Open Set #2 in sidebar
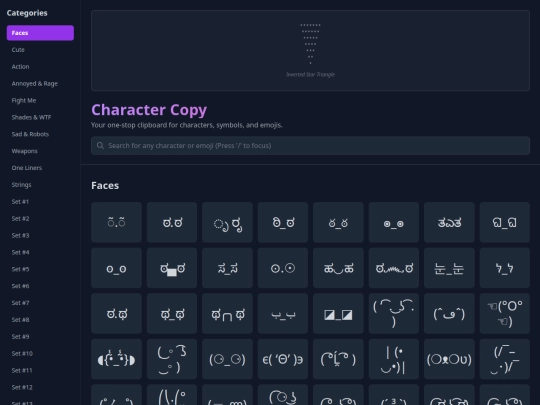 40,218
